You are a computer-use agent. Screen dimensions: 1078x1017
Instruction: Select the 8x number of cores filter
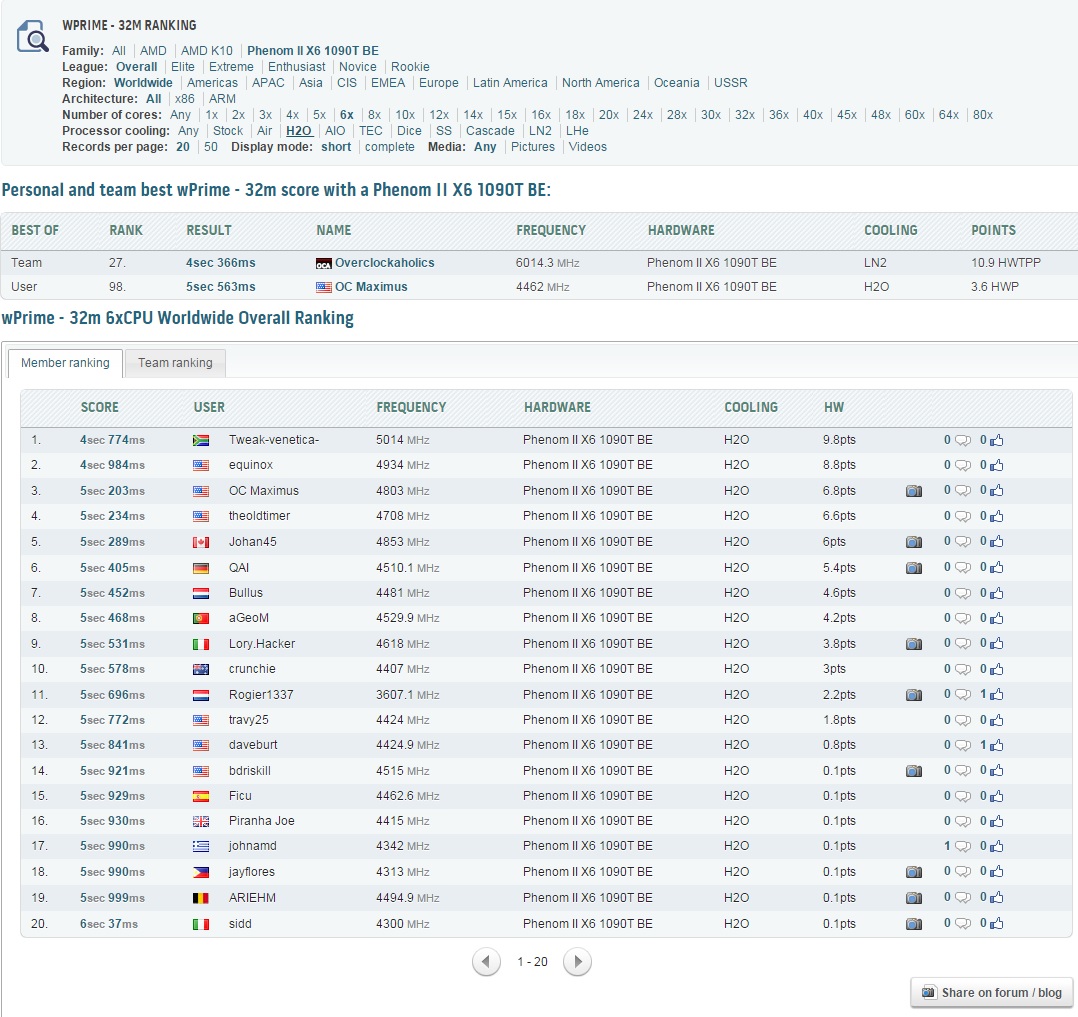[x=374, y=115]
